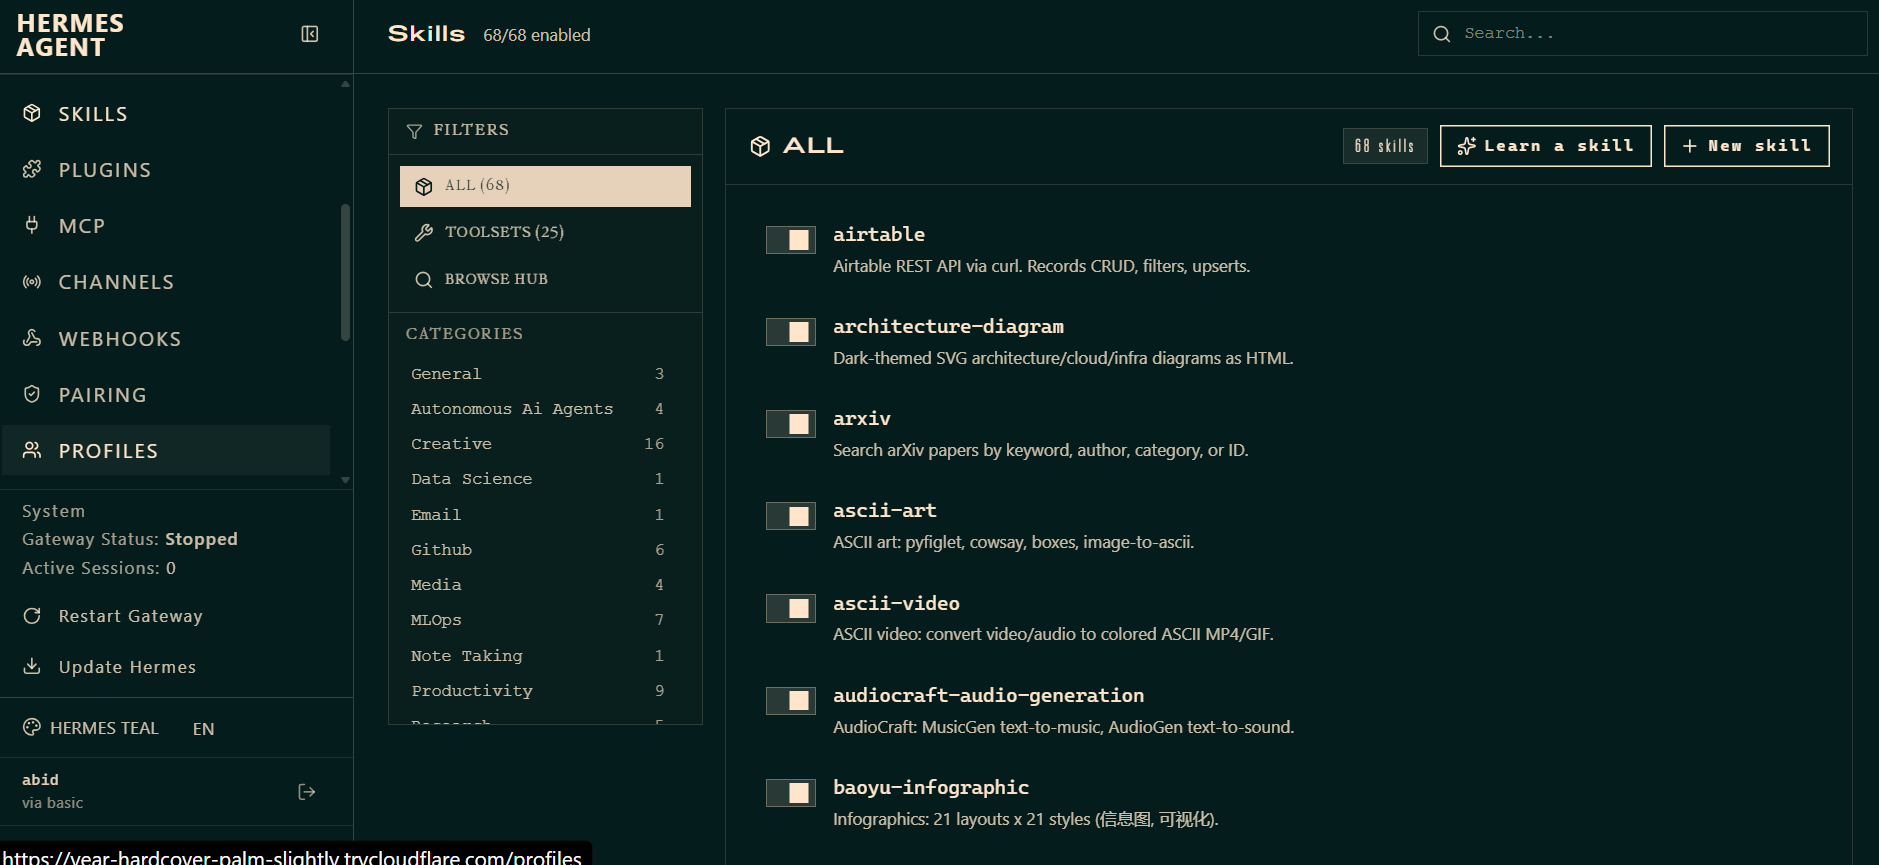This screenshot has width=1879, height=865.
Task: Toggle the airtable skill switch
Action: [791, 240]
